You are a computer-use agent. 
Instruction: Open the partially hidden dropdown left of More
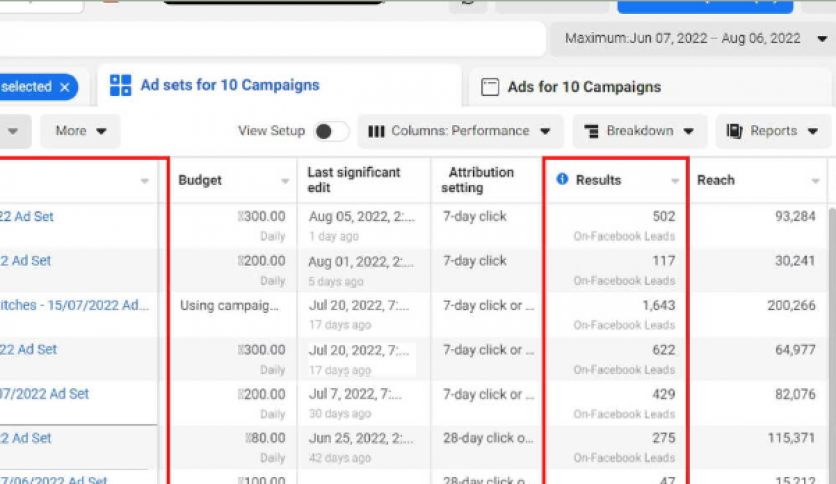point(13,131)
